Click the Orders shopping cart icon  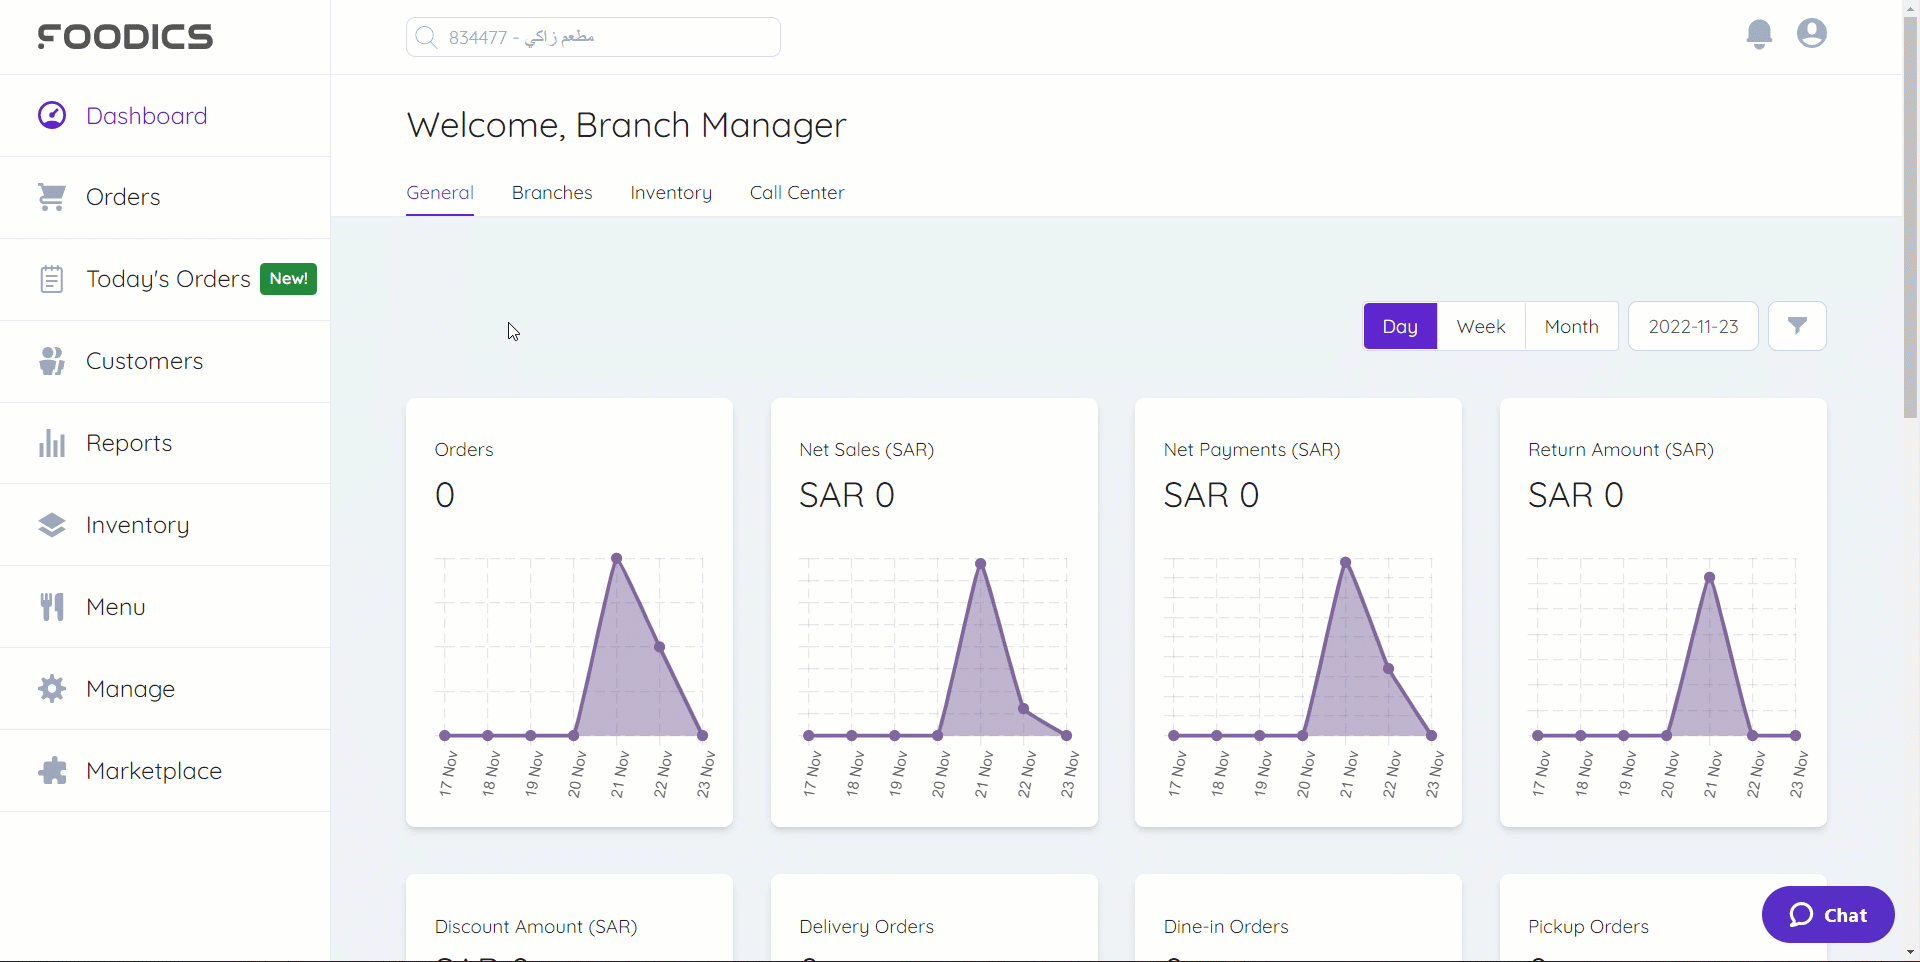tap(52, 197)
